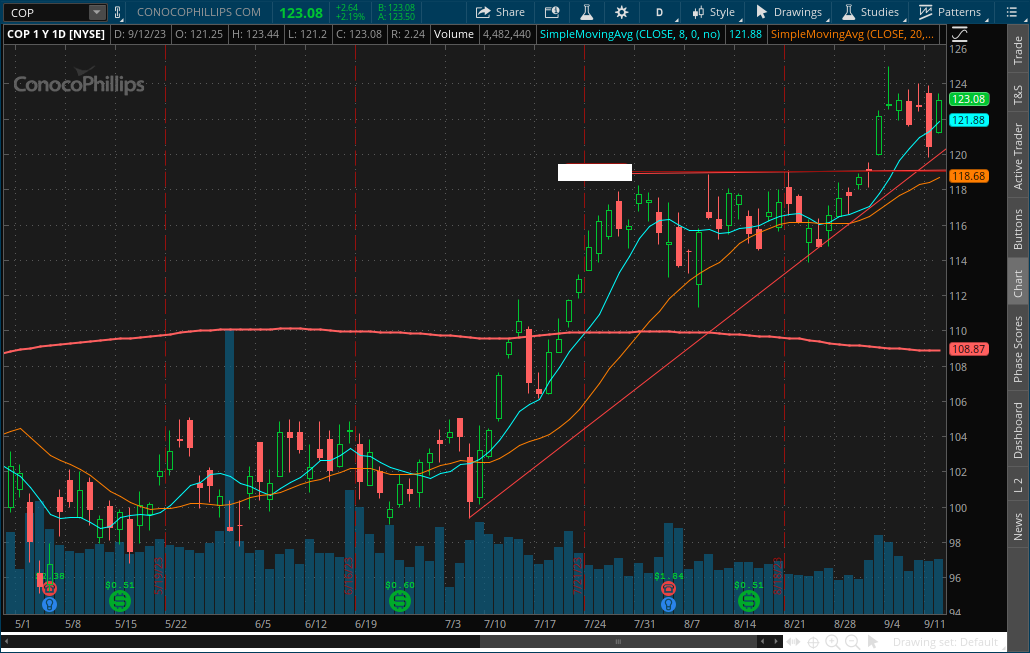
Task: Click the 123.08 last price in header
Action: tap(301, 13)
